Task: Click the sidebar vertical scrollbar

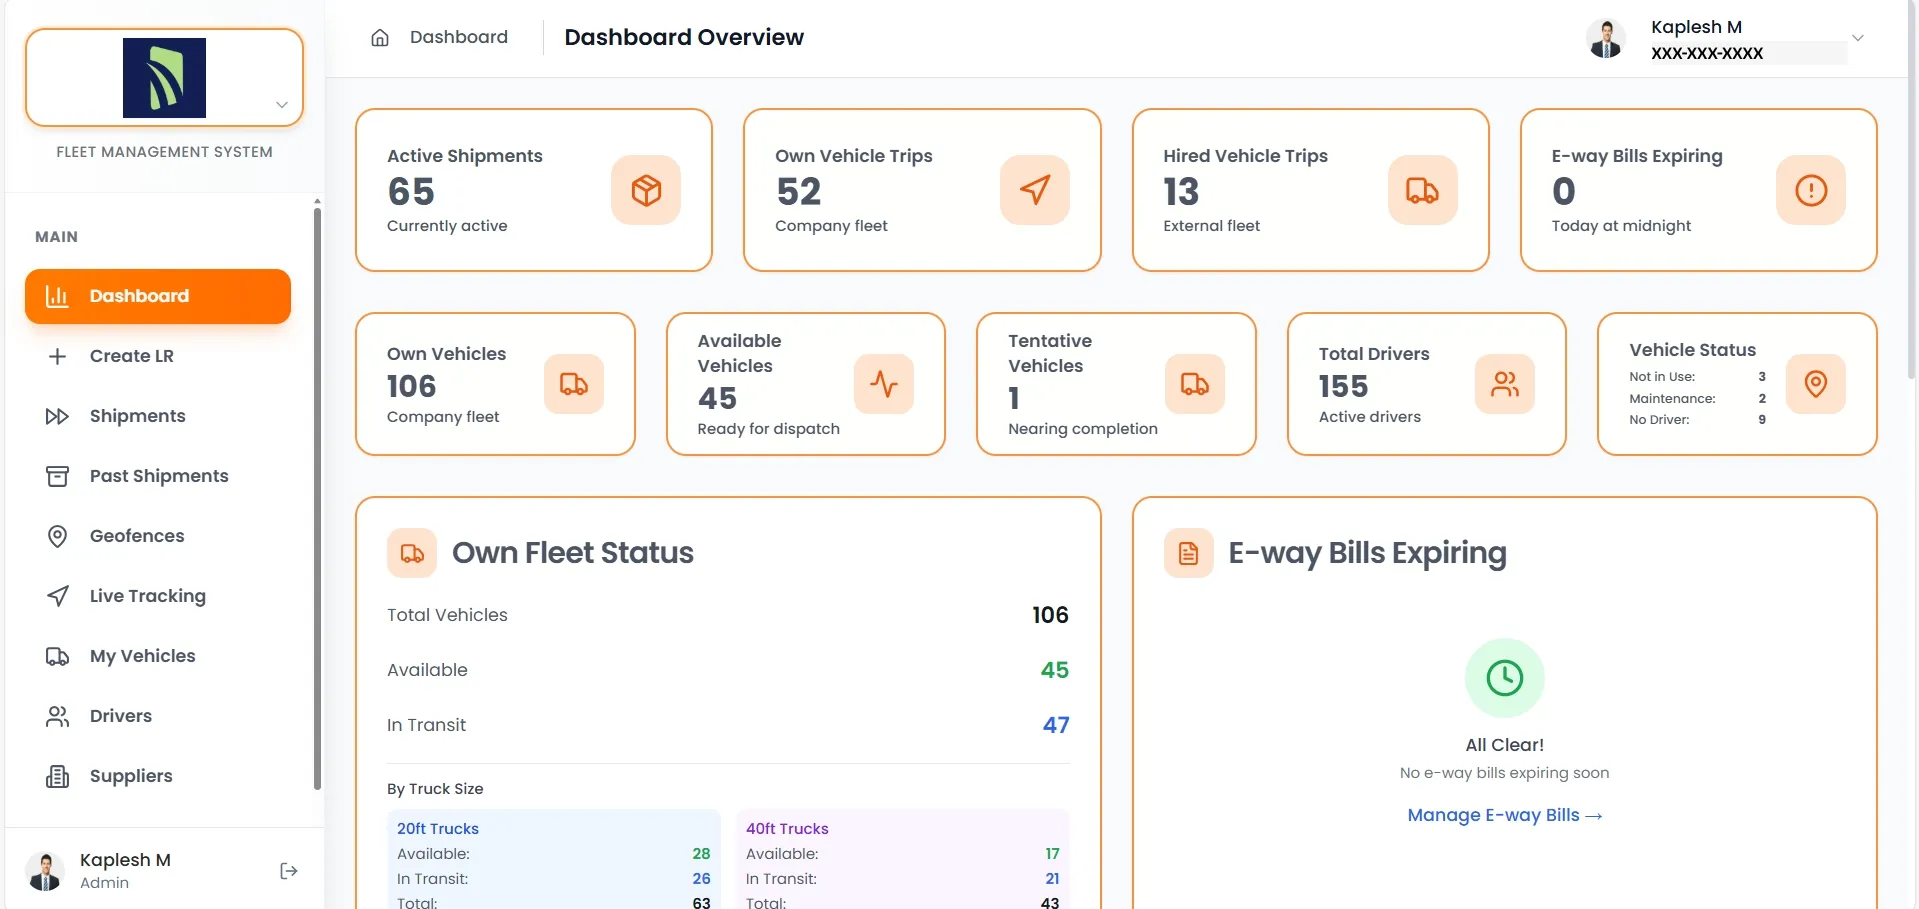Action: point(317,500)
